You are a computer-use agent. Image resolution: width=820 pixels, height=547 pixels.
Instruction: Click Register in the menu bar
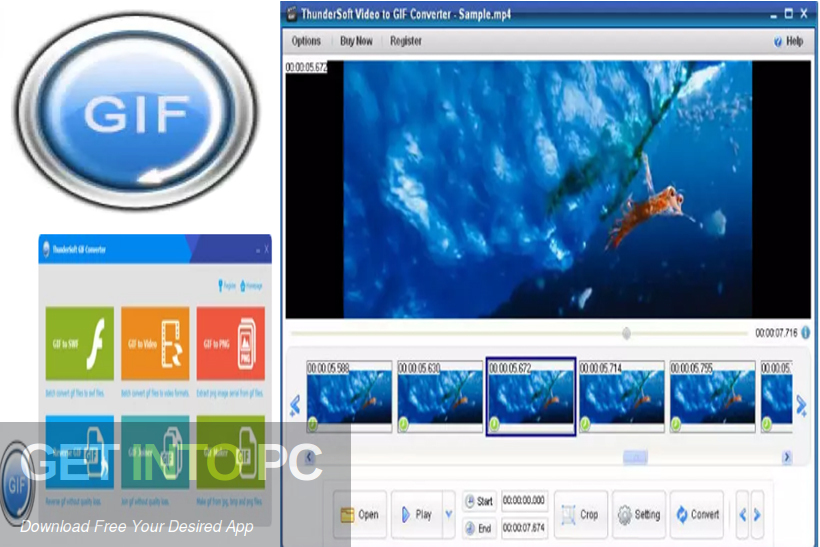coord(406,41)
